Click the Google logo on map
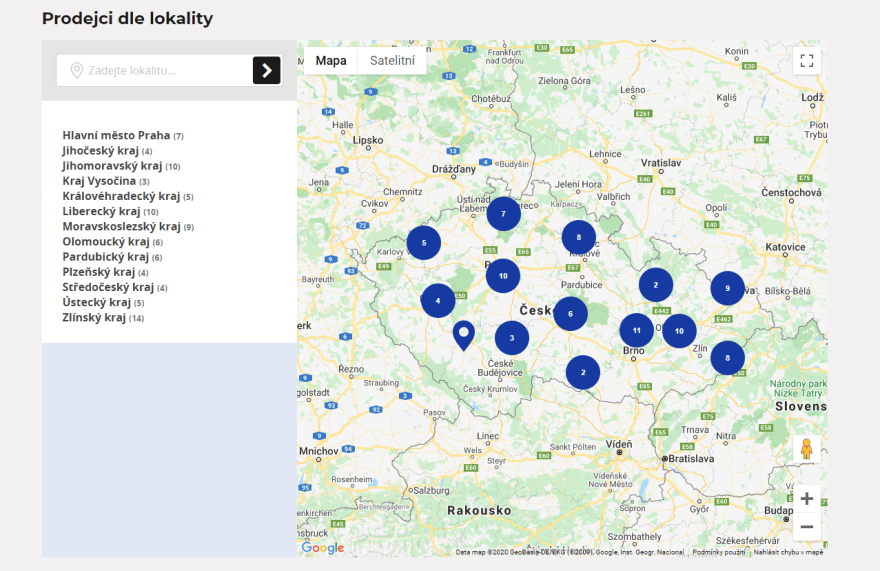 coord(323,547)
